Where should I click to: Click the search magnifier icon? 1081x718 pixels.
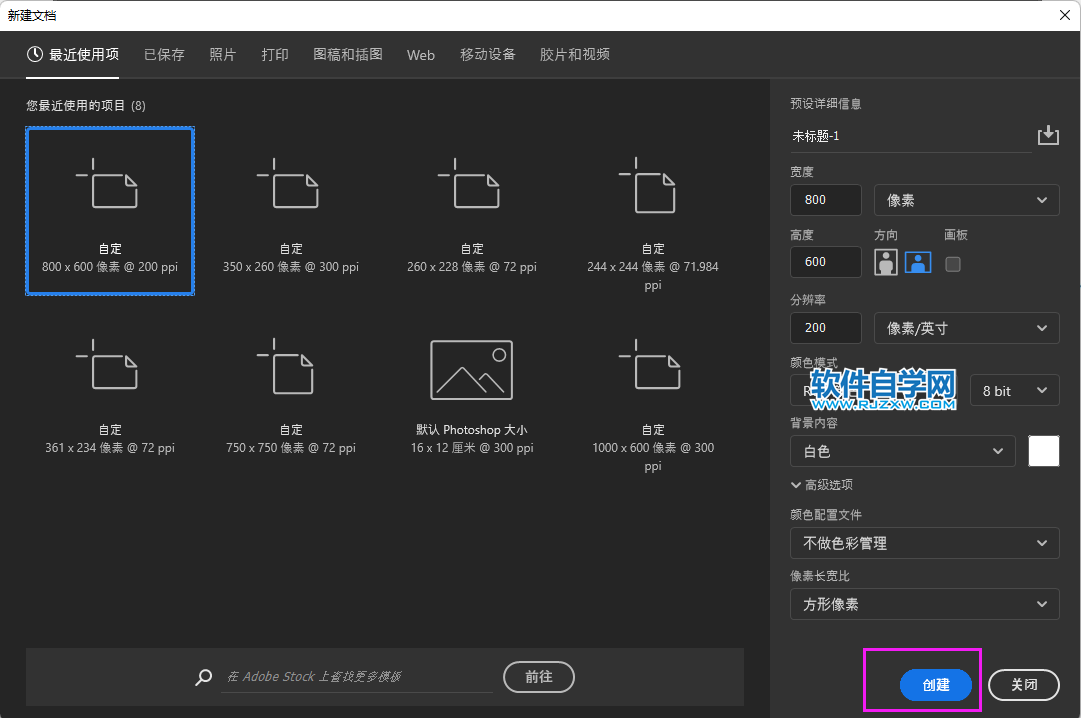click(x=203, y=677)
